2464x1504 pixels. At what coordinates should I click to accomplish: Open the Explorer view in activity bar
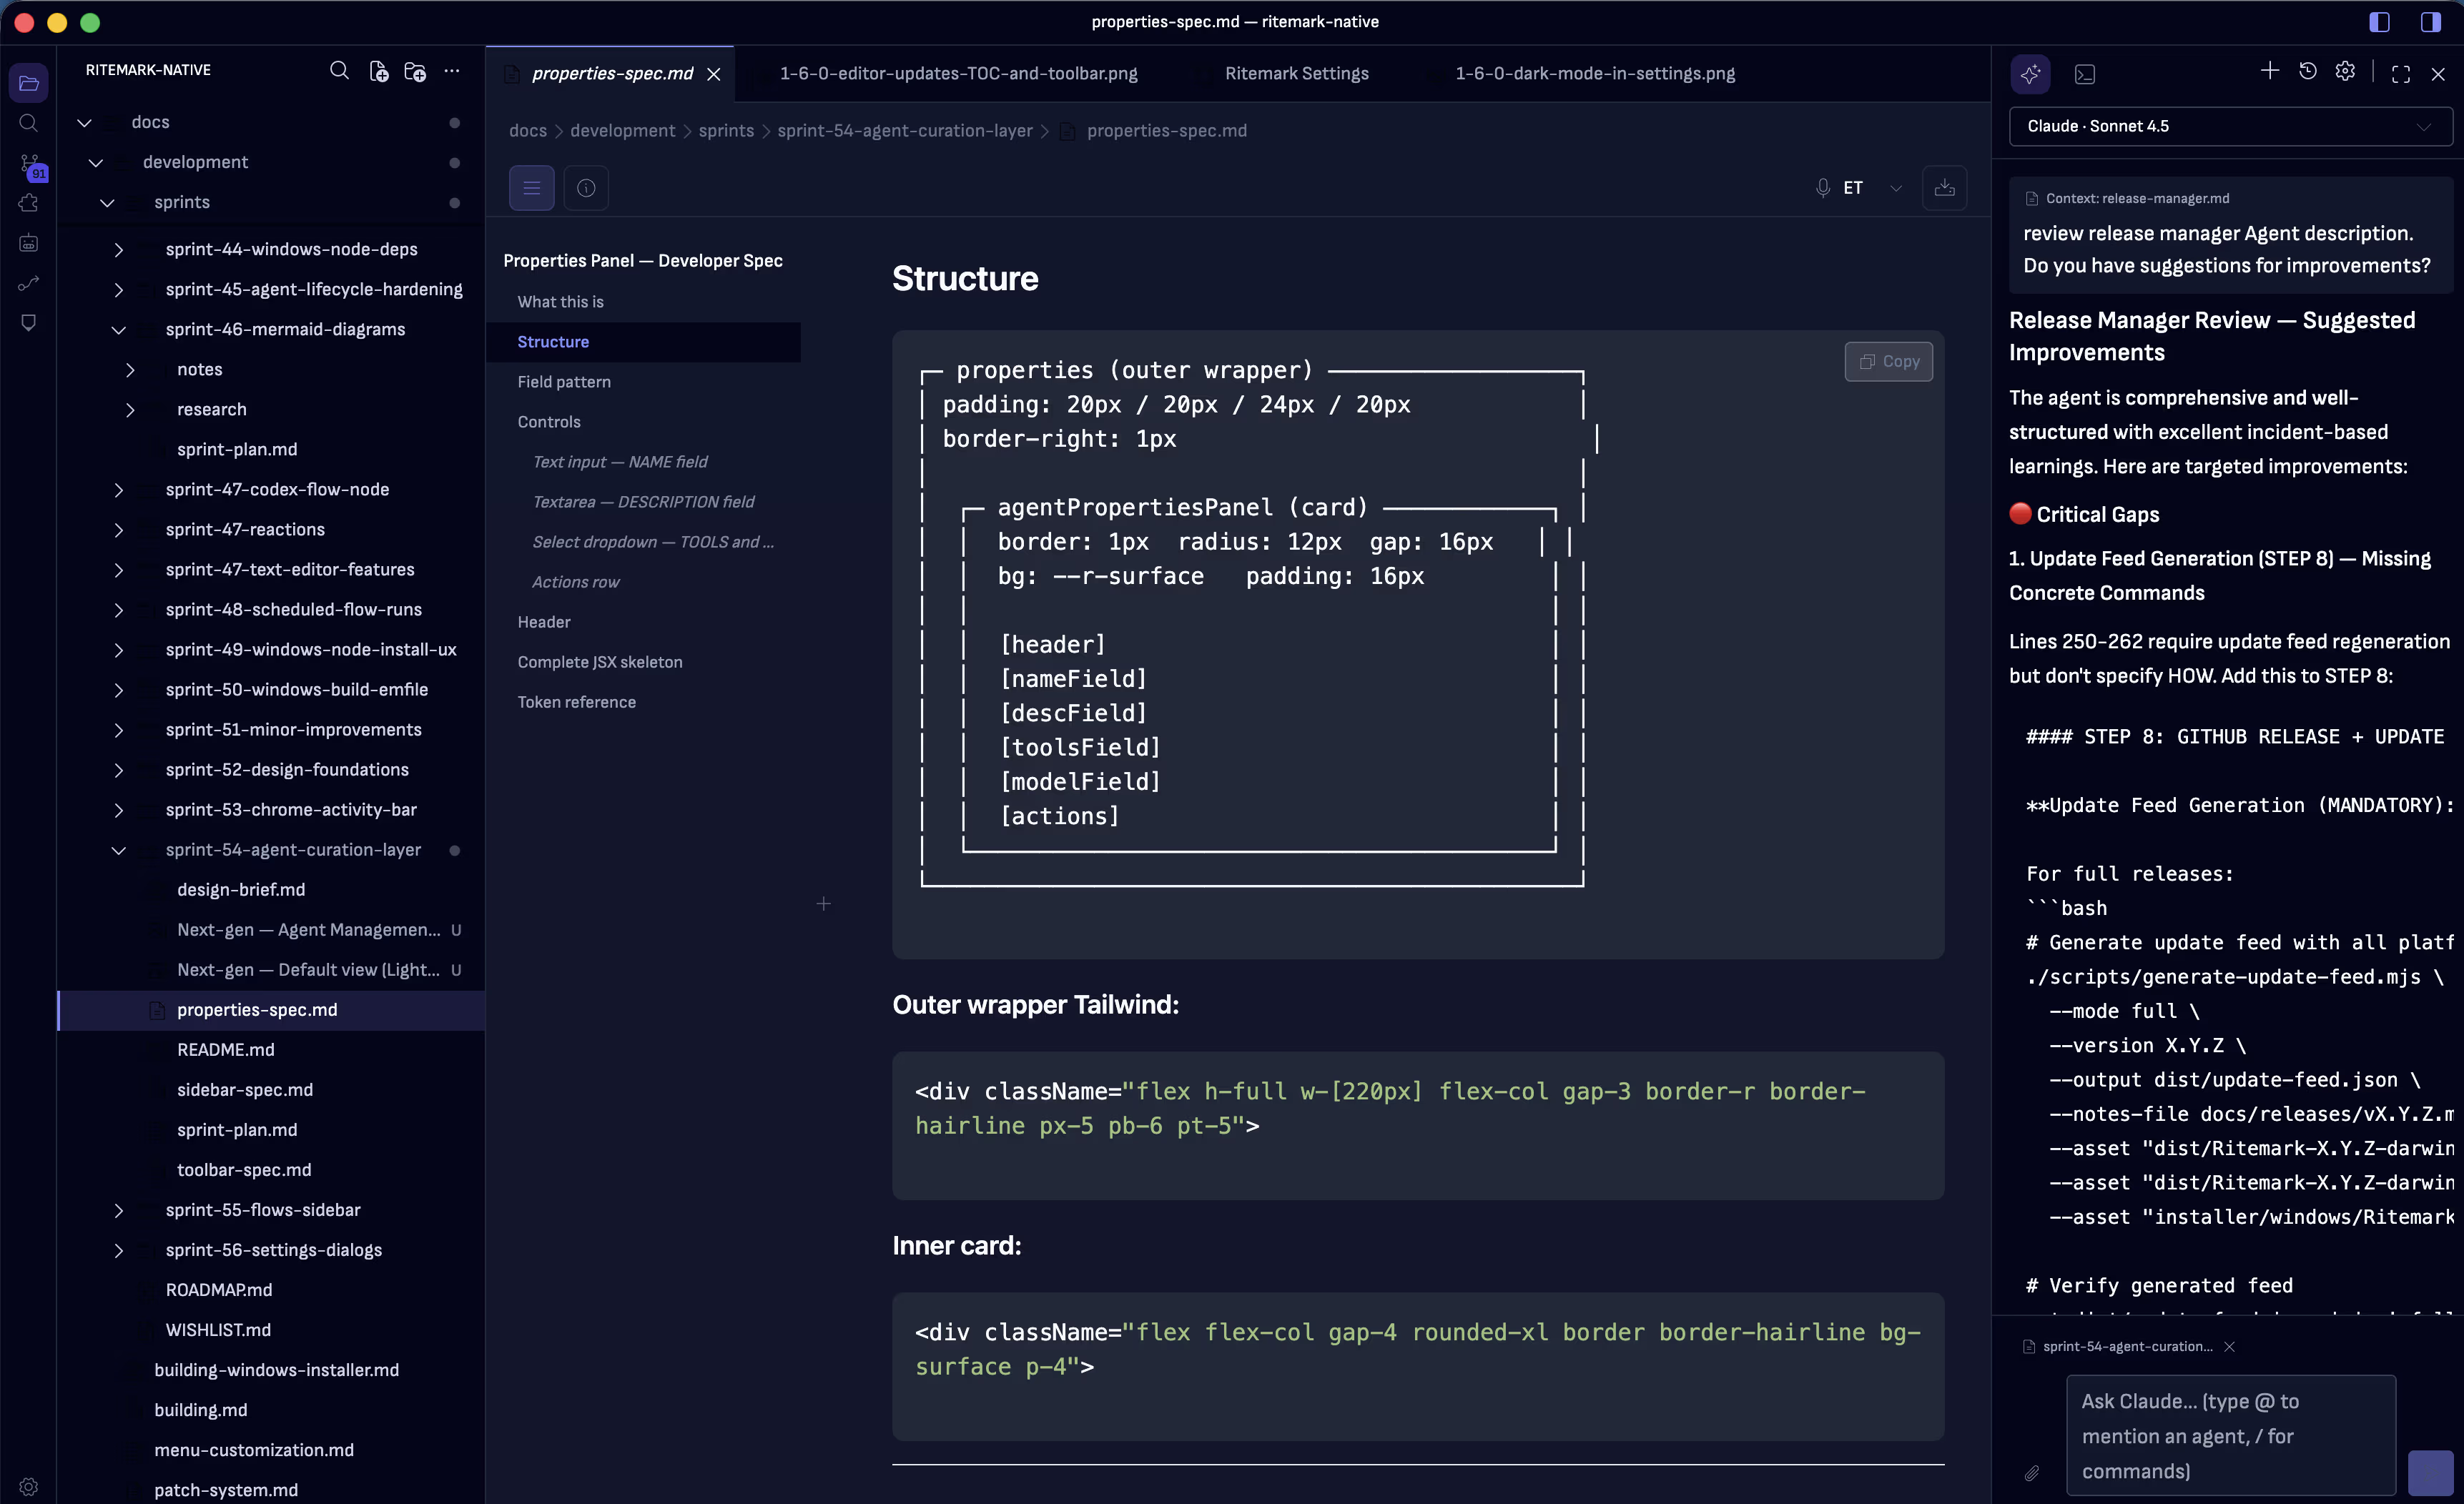coord(28,83)
